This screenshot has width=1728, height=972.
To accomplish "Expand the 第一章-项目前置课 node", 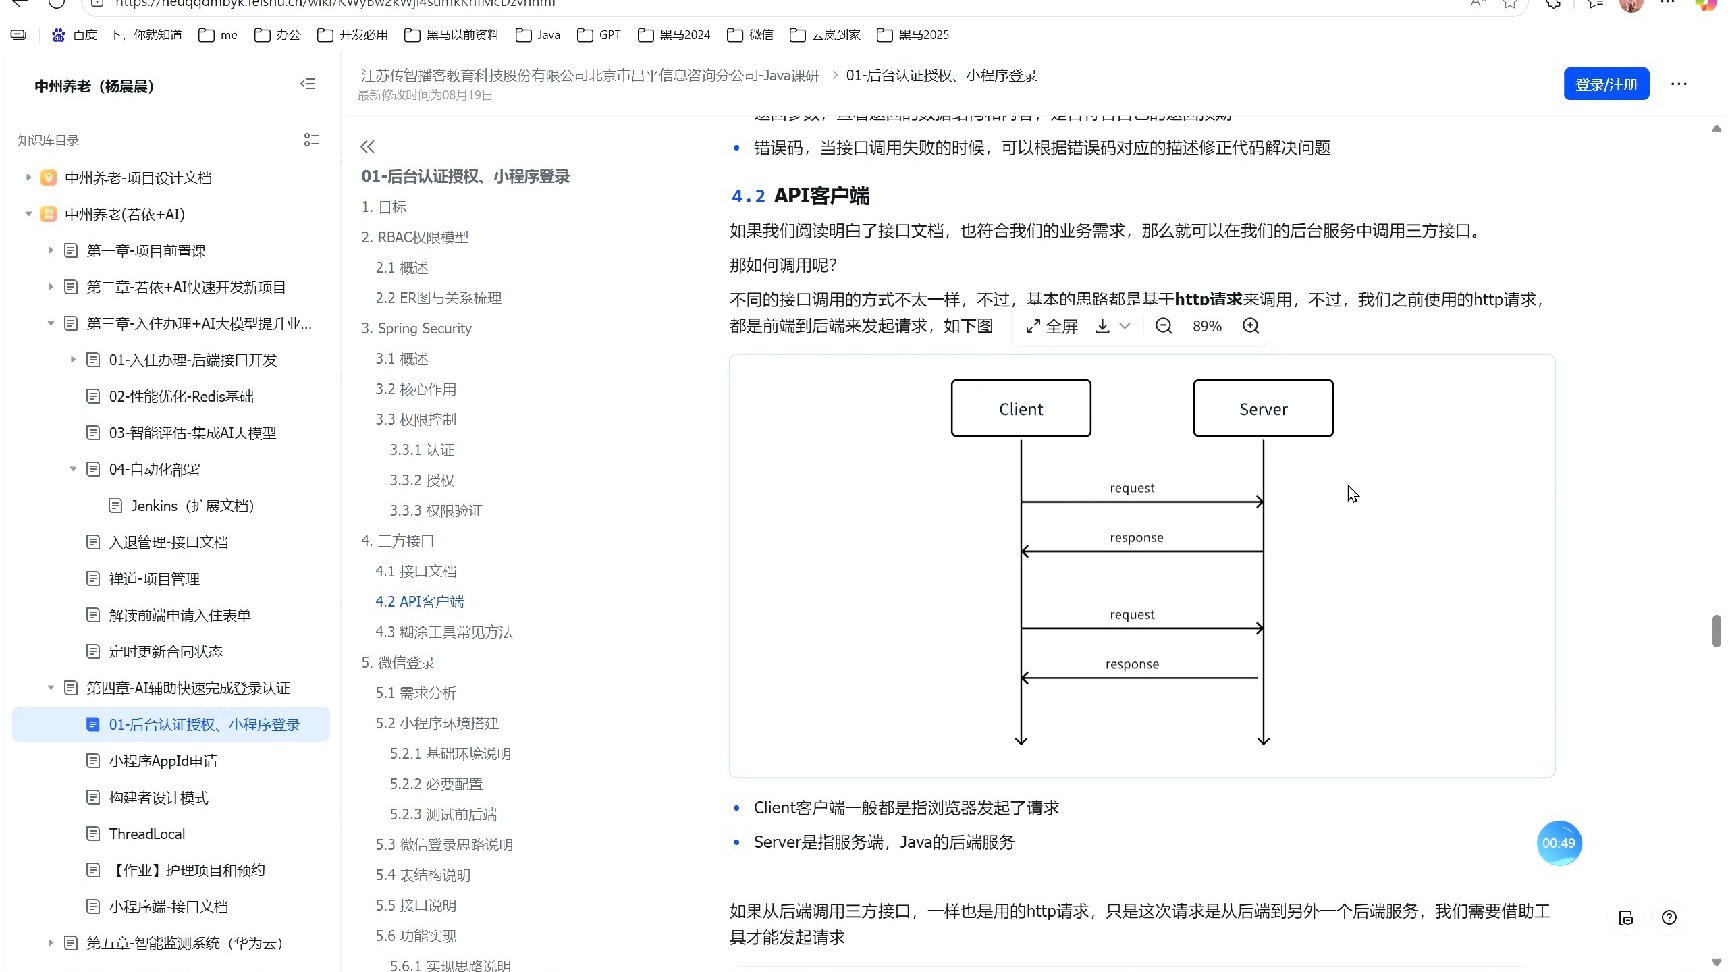I will [x=50, y=250].
